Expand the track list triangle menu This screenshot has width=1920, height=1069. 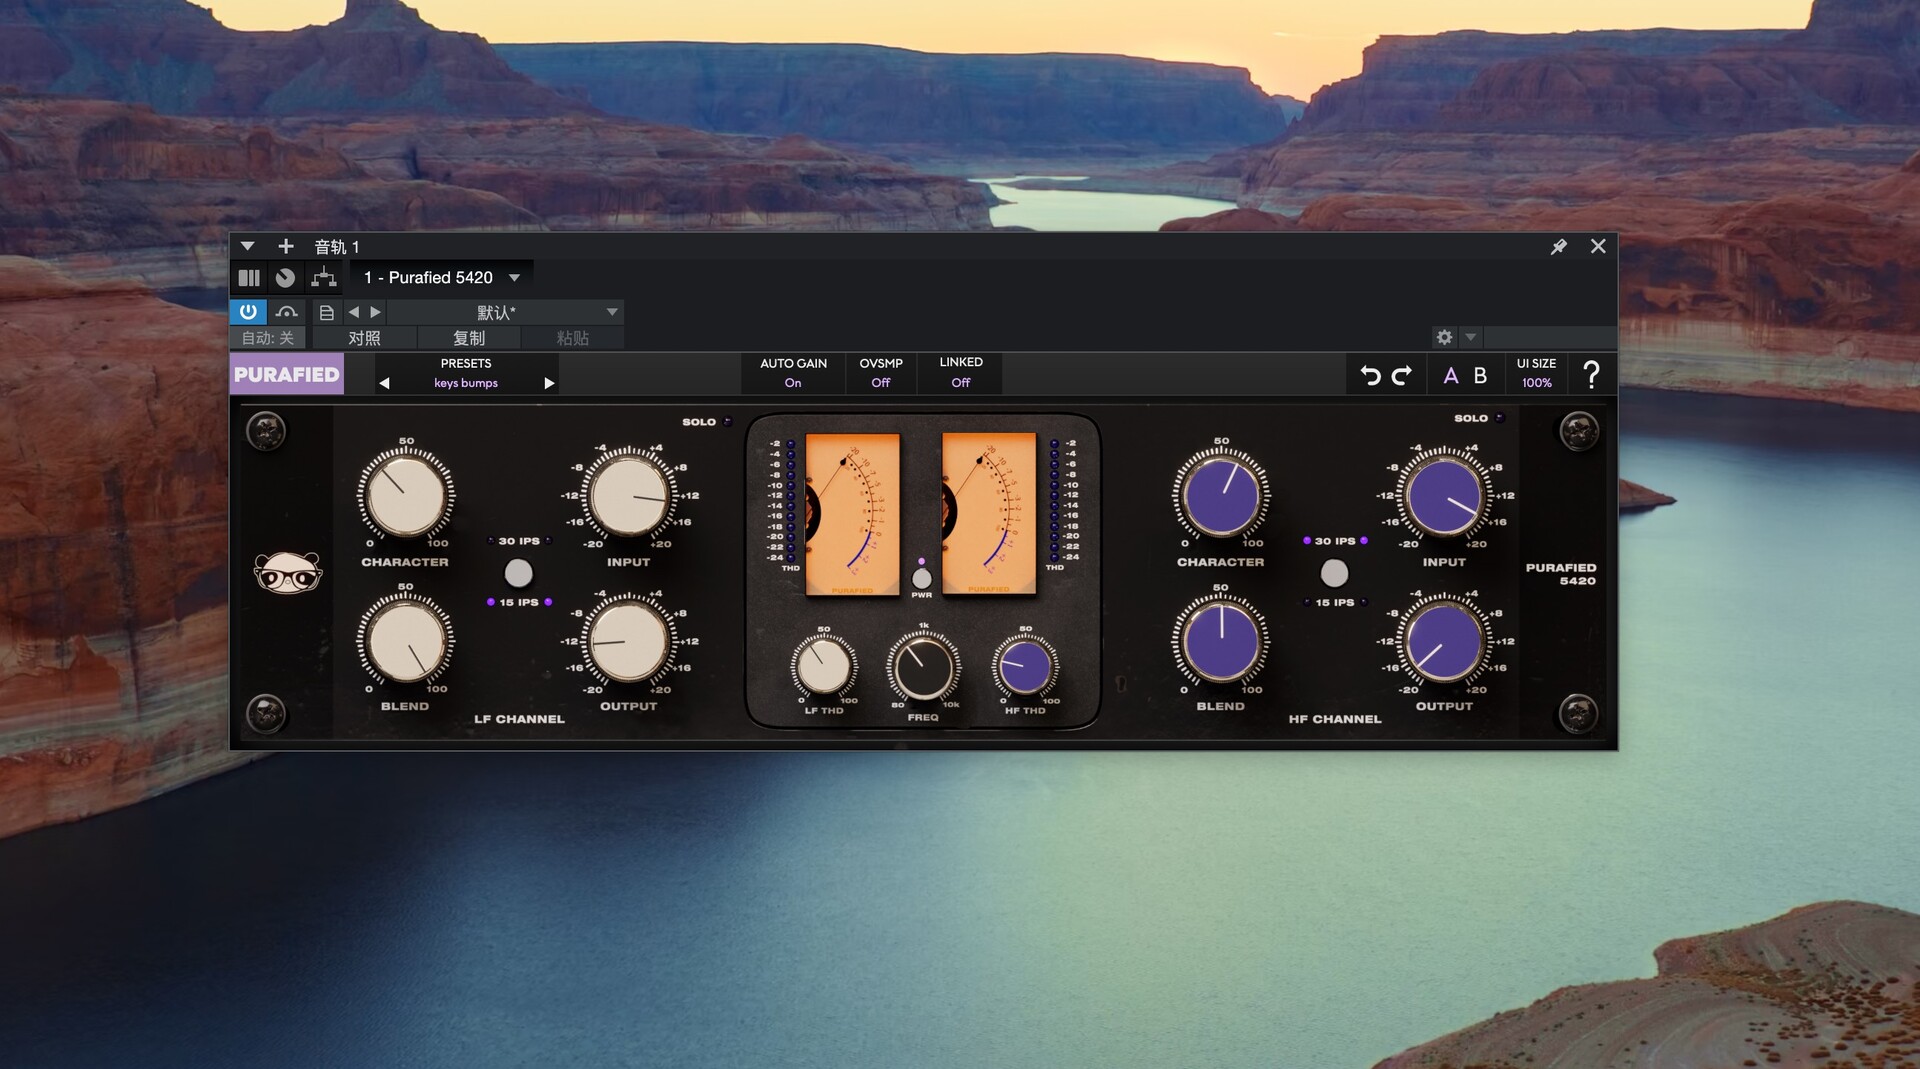pos(247,246)
